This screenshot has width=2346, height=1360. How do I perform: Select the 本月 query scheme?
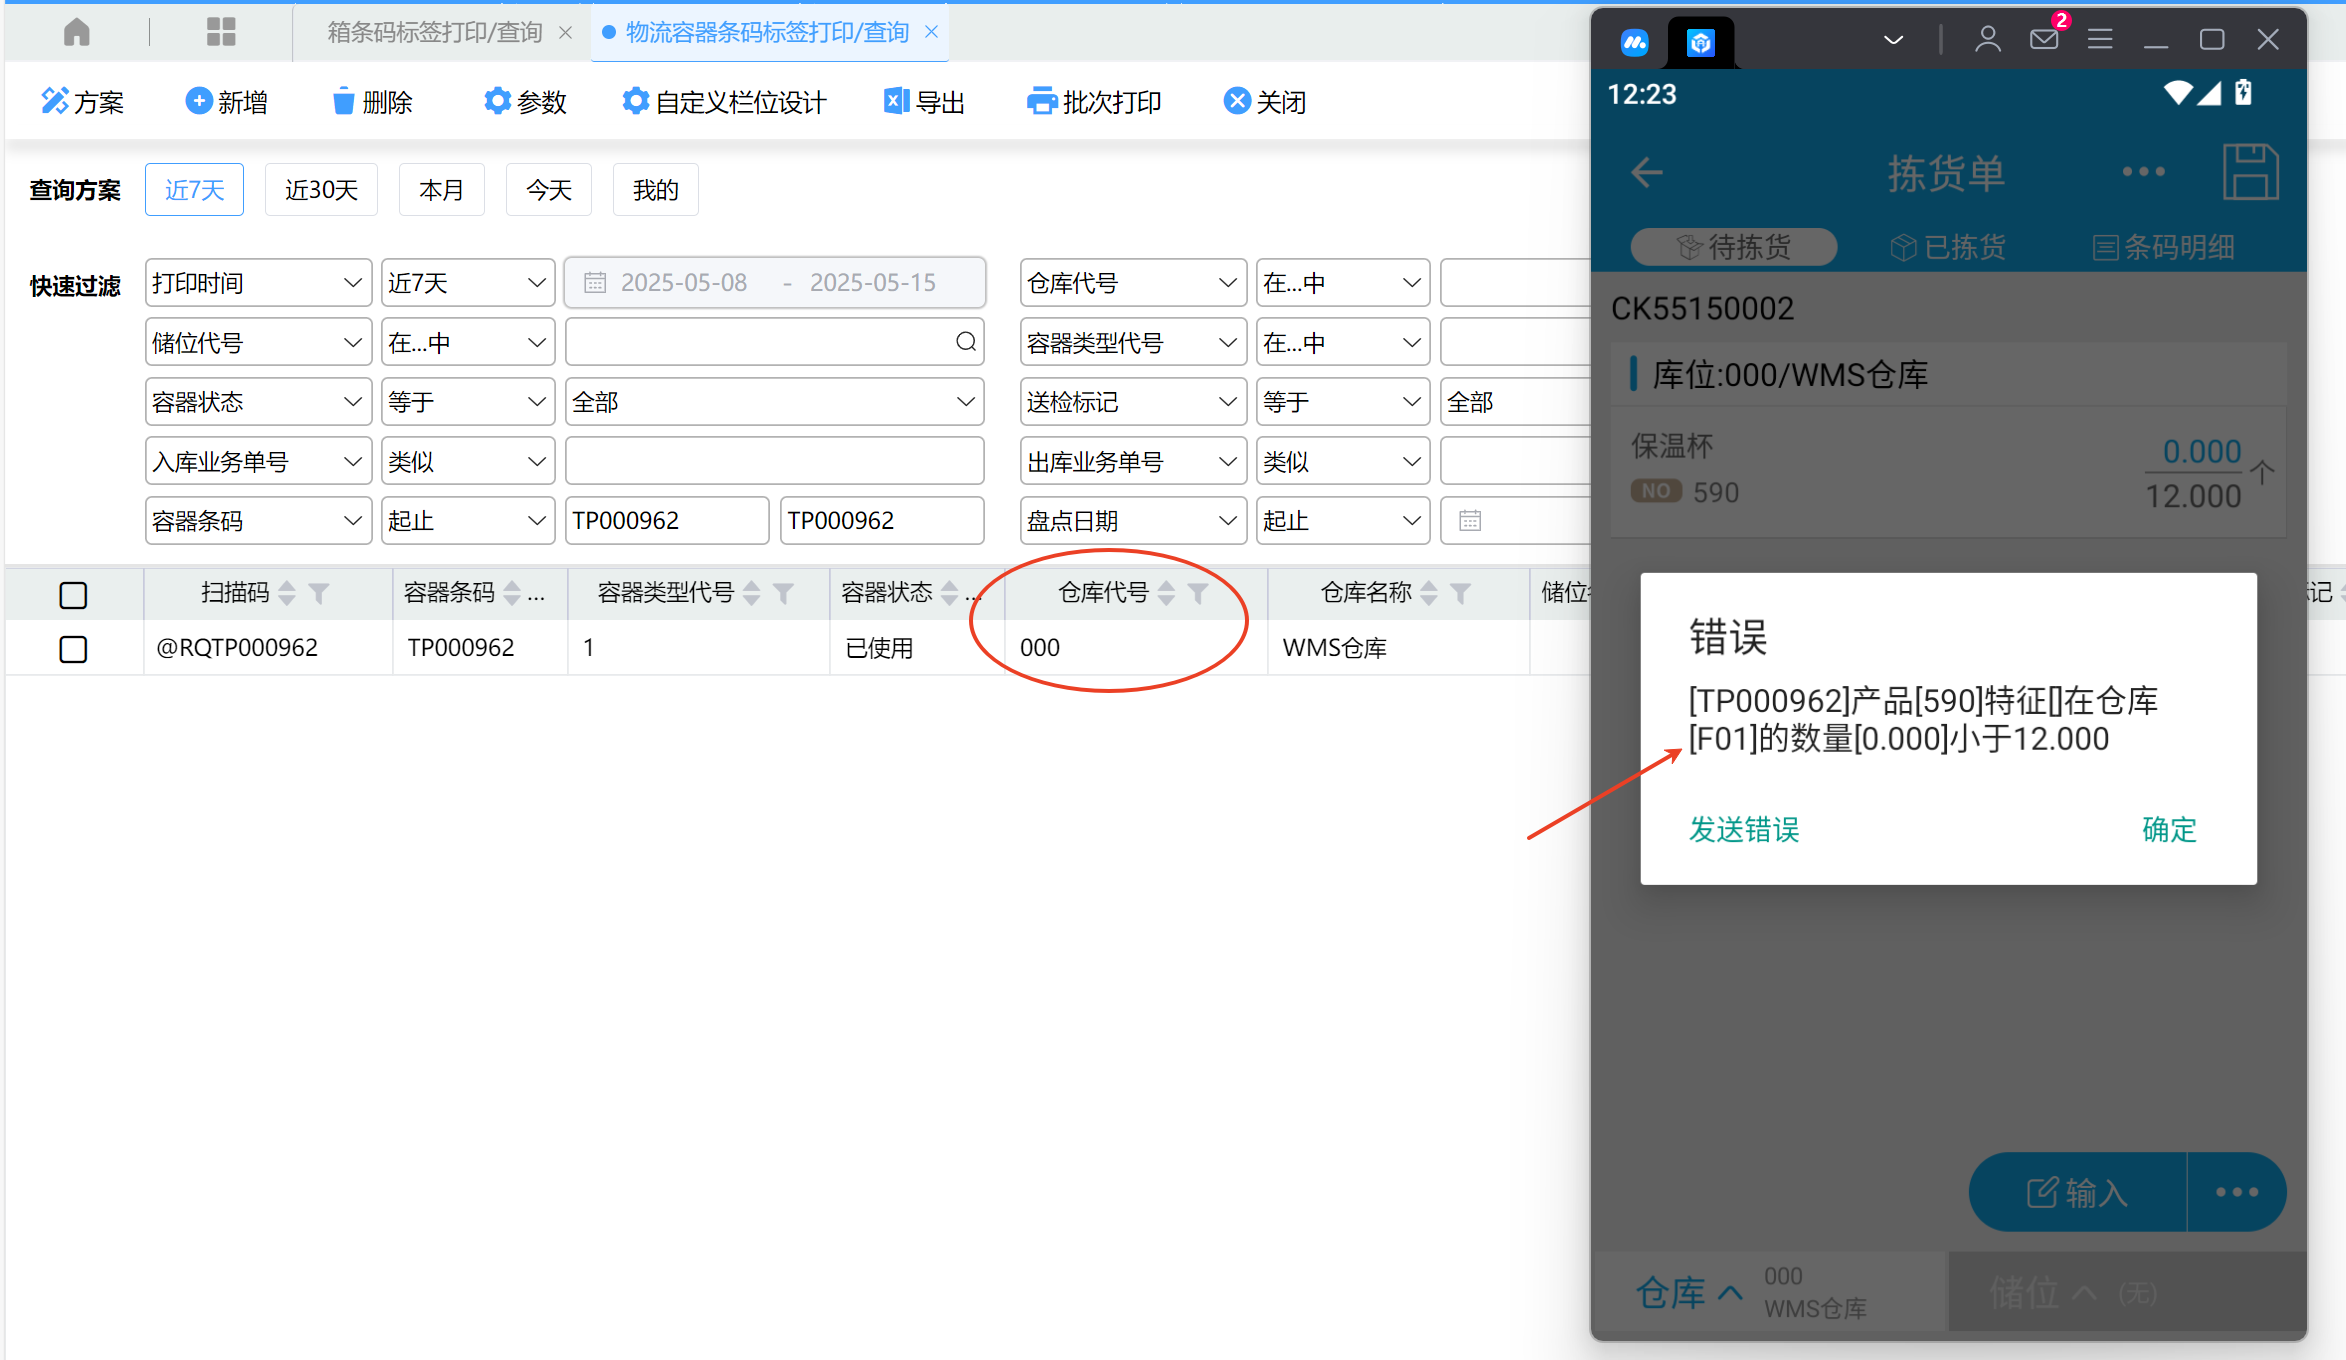point(441,189)
